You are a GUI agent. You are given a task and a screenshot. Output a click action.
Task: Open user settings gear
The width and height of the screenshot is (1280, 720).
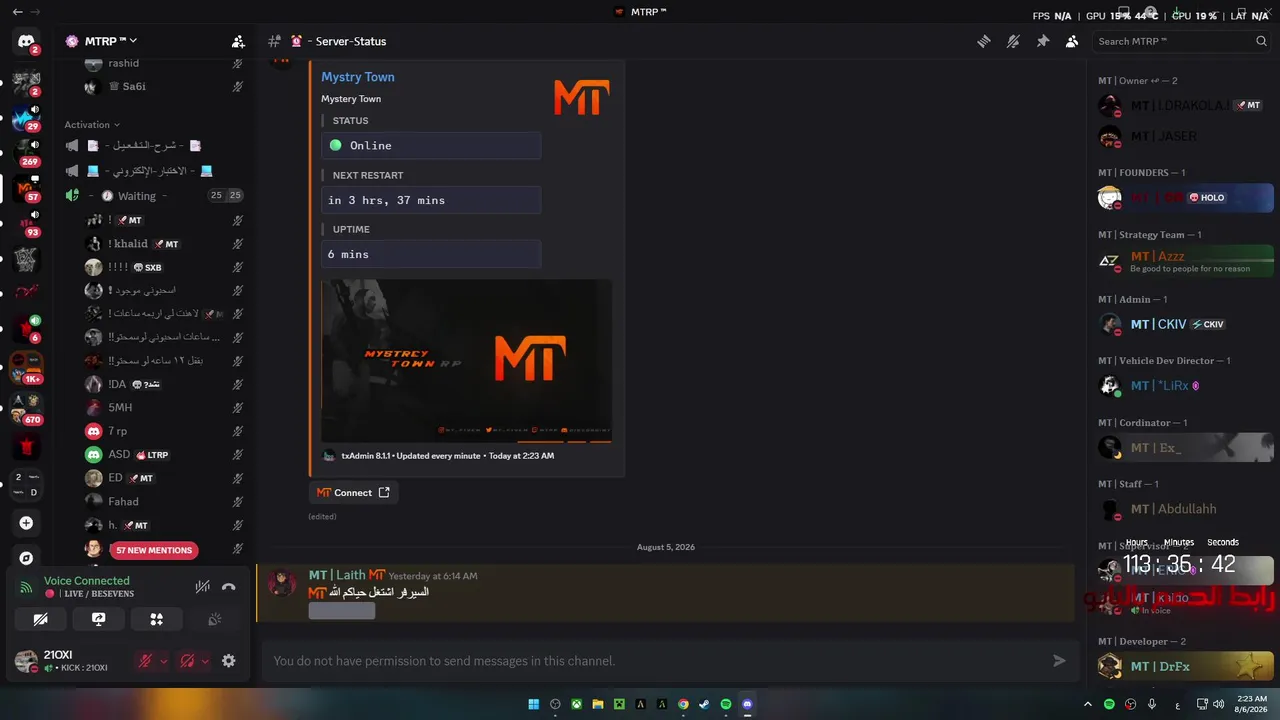[x=228, y=661]
